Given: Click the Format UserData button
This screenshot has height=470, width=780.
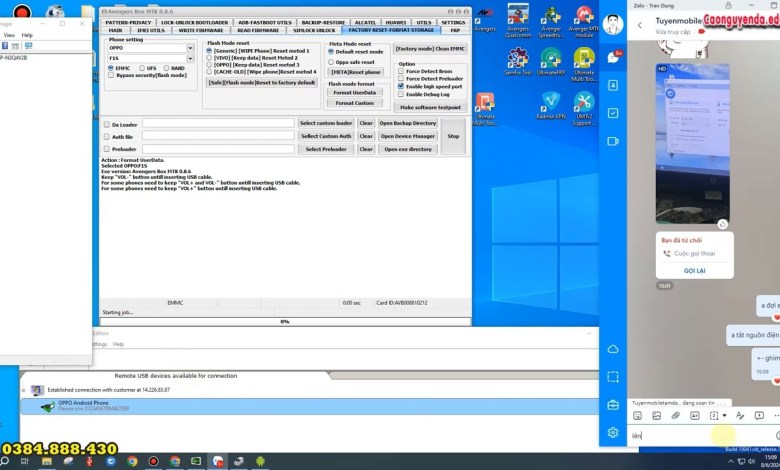Looking at the screenshot, I should click(x=355, y=92).
